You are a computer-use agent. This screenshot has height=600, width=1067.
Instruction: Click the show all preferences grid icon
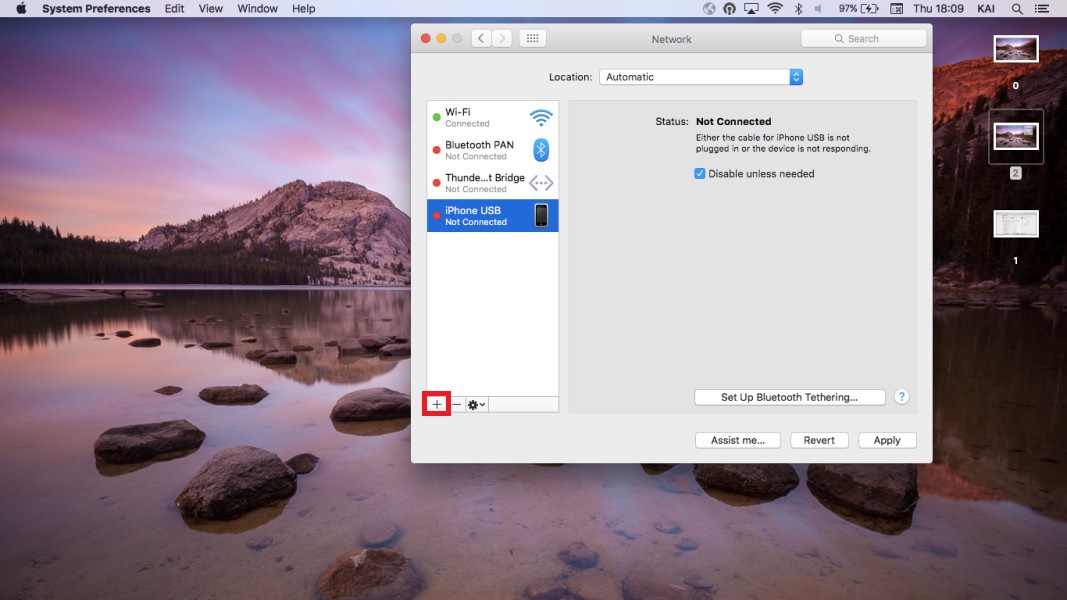tap(532, 38)
